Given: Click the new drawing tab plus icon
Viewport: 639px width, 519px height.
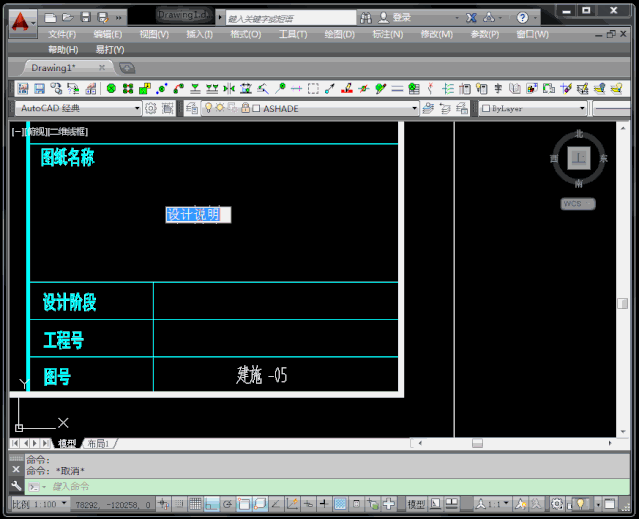Looking at the screenshot, I should coord(127,68).
